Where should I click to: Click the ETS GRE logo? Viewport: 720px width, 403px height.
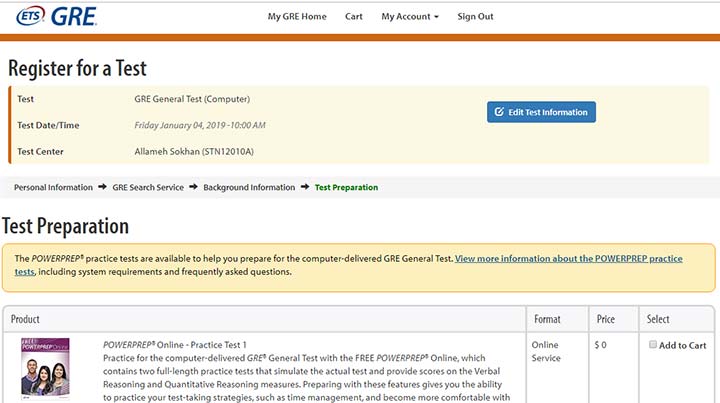[x=56, y=17]
